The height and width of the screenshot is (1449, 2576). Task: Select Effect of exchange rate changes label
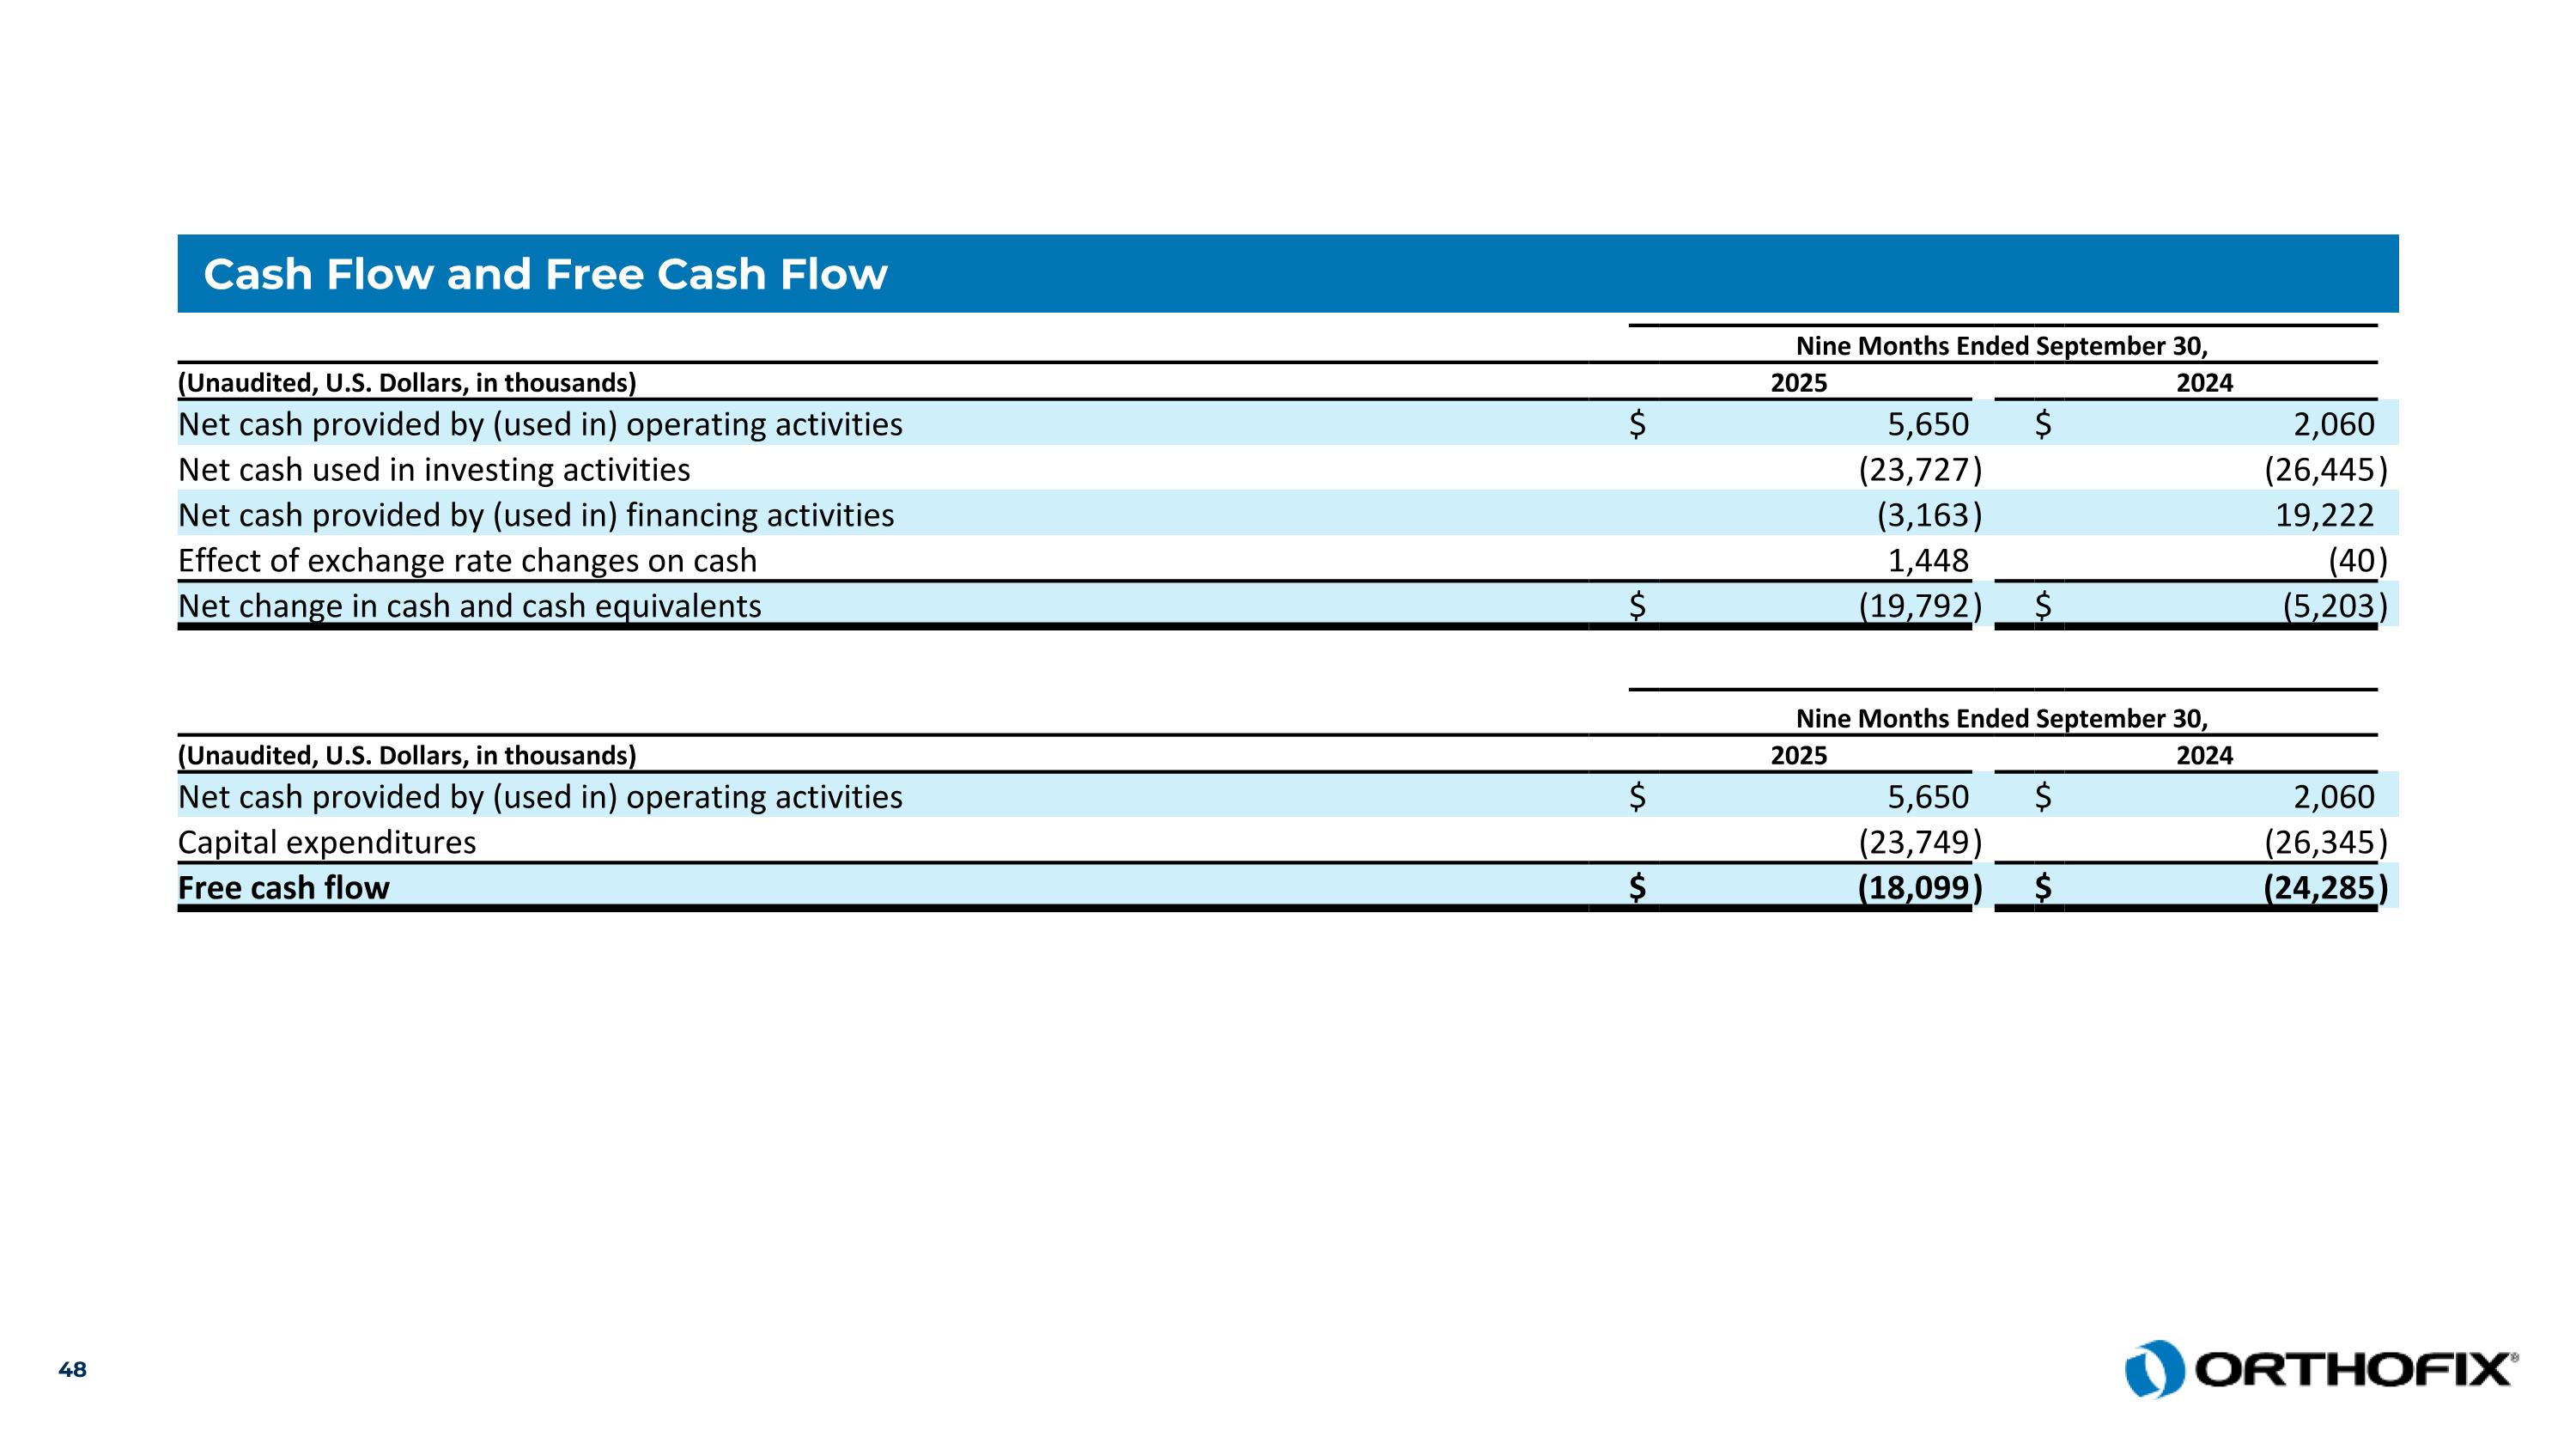point(467,560)
